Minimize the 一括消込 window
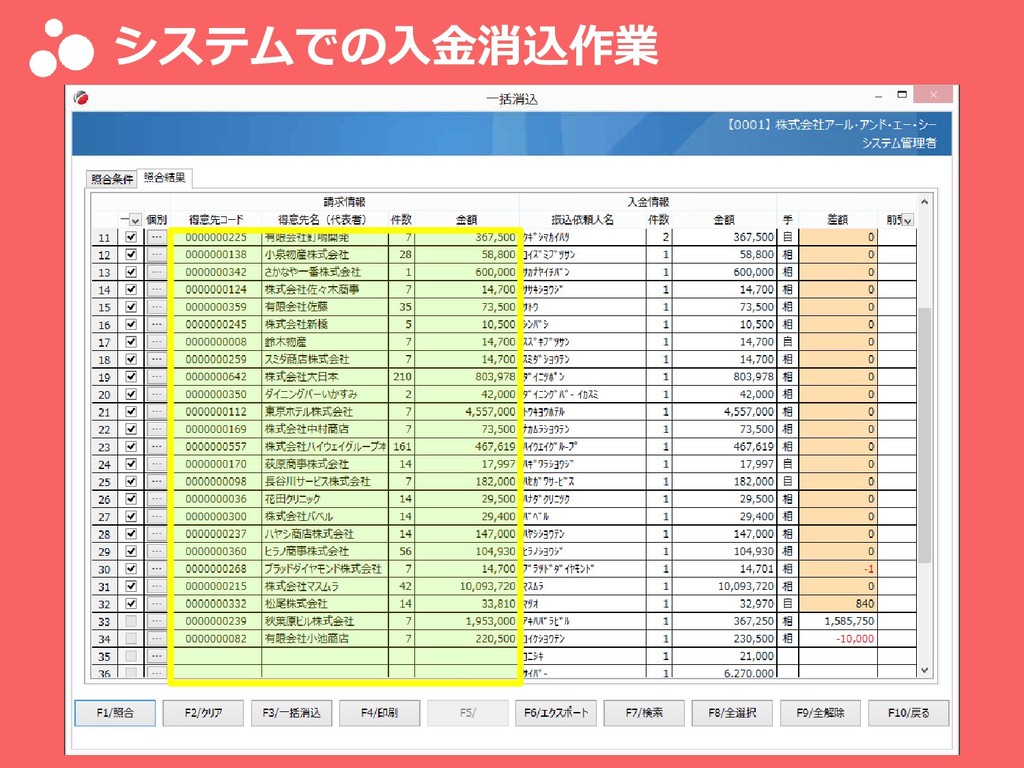The image size is (1024, 768). pos(878,96)
